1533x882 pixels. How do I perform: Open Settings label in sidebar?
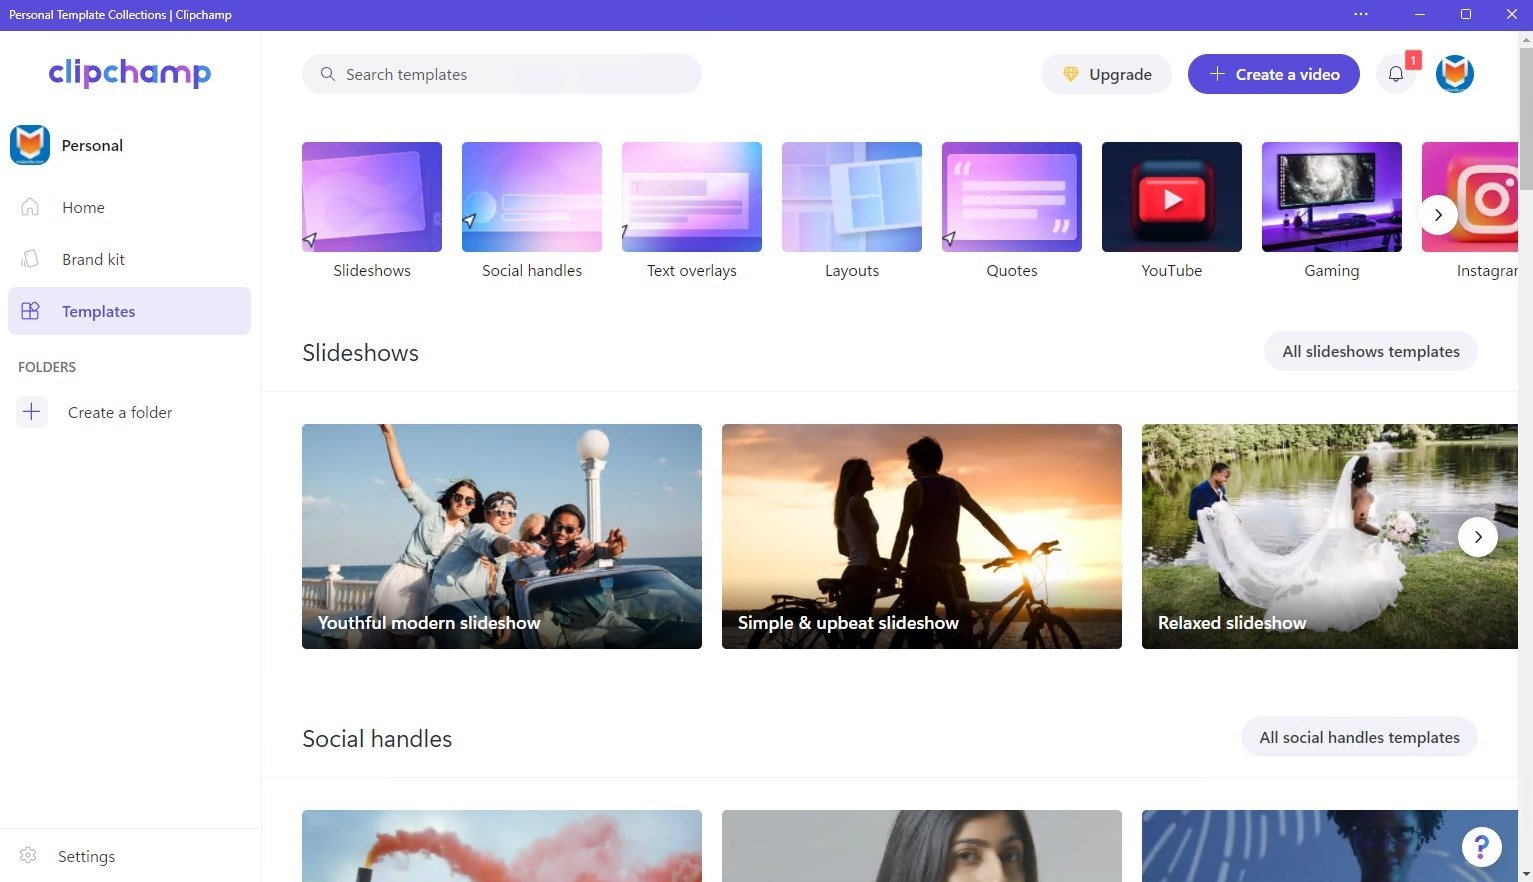coord(86,856)
